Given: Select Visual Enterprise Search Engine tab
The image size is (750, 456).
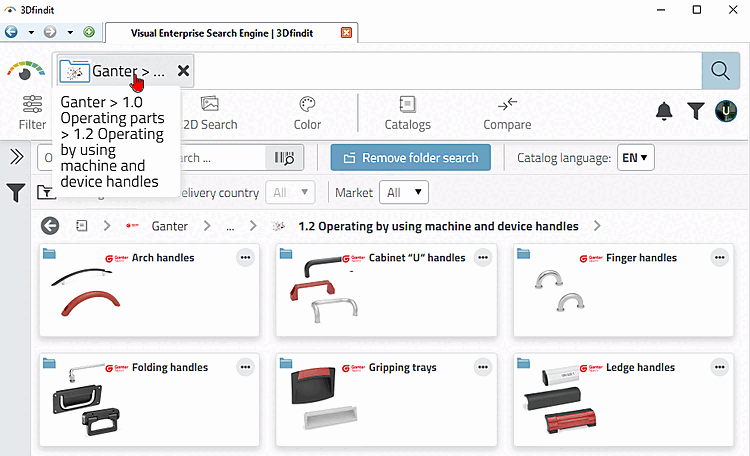Looking at the screenshot, I should (x=222, y=33).
